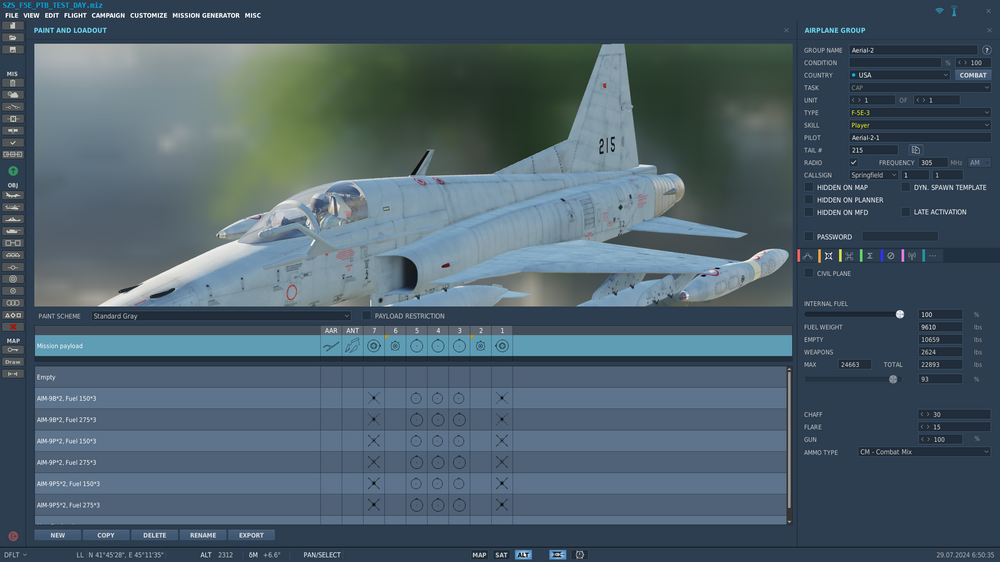The image size is (1000, 562).
Task: Adjust the total weight percentage slider
Action: [893, 380]
